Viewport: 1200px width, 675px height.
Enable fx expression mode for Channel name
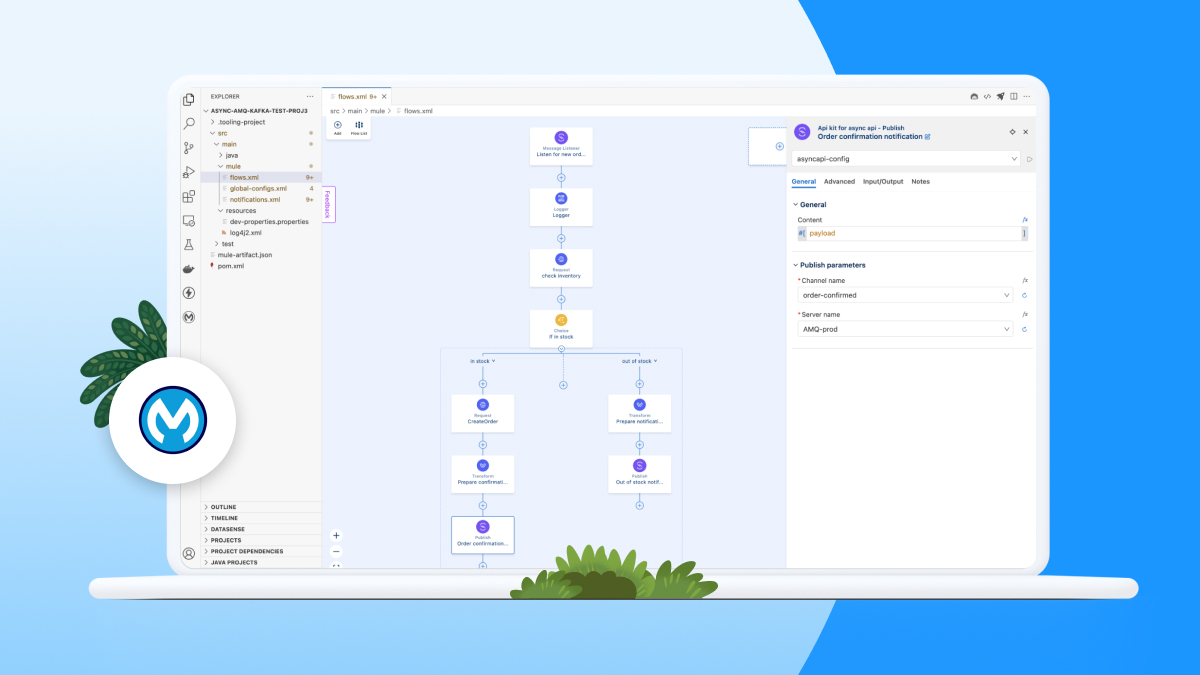click(x=1024, y=280)
